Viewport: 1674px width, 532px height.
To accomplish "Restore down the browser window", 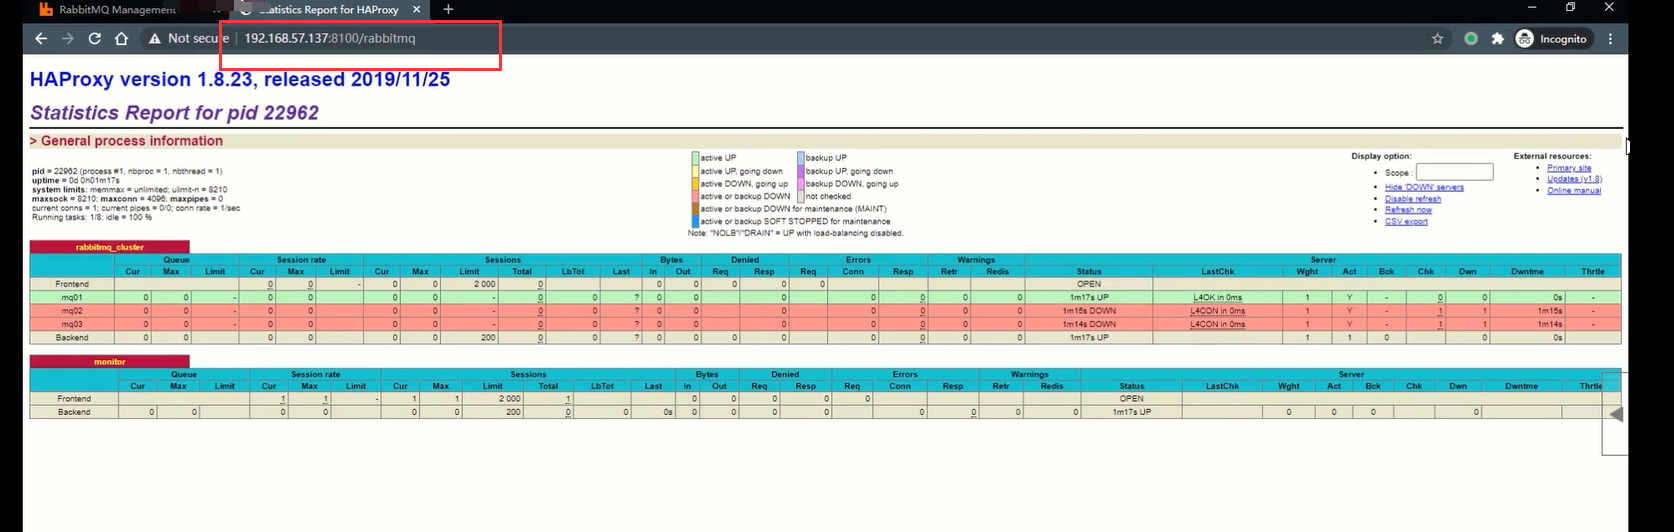I will [x=1570, y=8].
